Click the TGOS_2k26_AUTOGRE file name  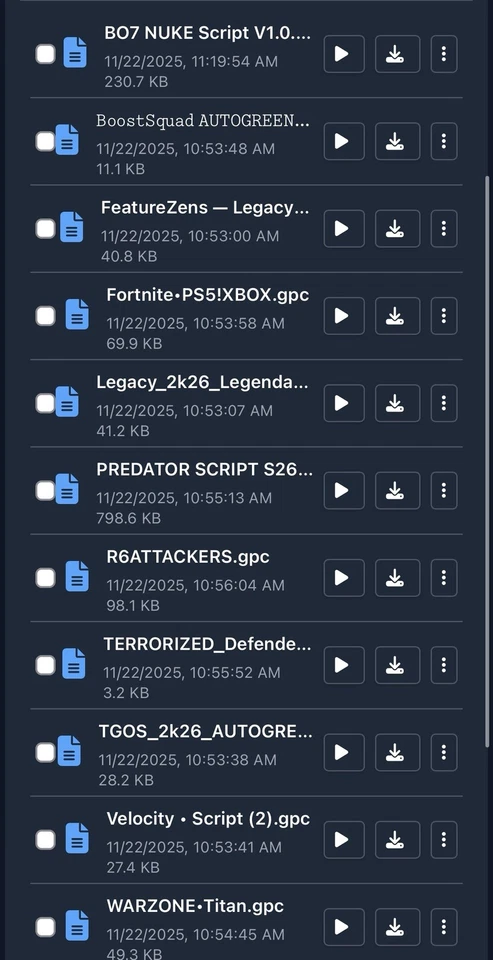(x=206, y=732)
